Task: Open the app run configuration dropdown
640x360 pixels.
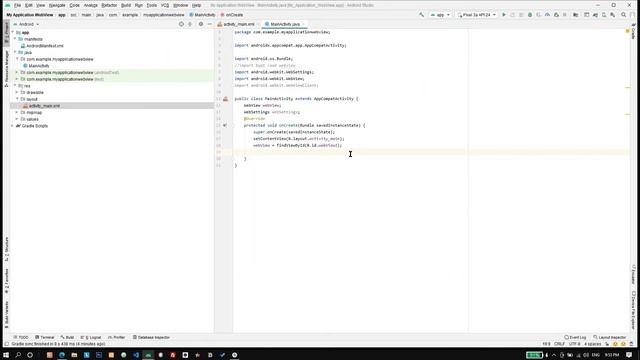Action: pos(440,15)
